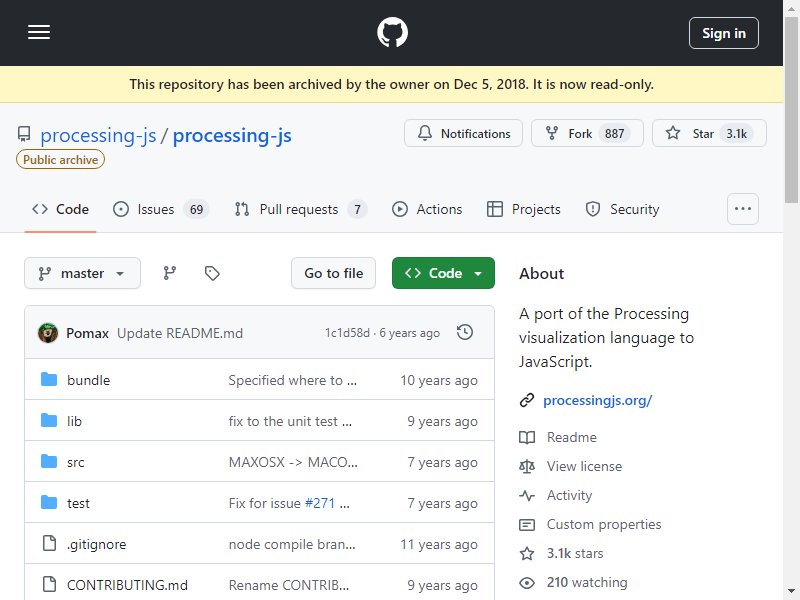The height and width of the screenshot is (600, 800).
Task: Click the bundle folder icon
Action: pos(49,380)
